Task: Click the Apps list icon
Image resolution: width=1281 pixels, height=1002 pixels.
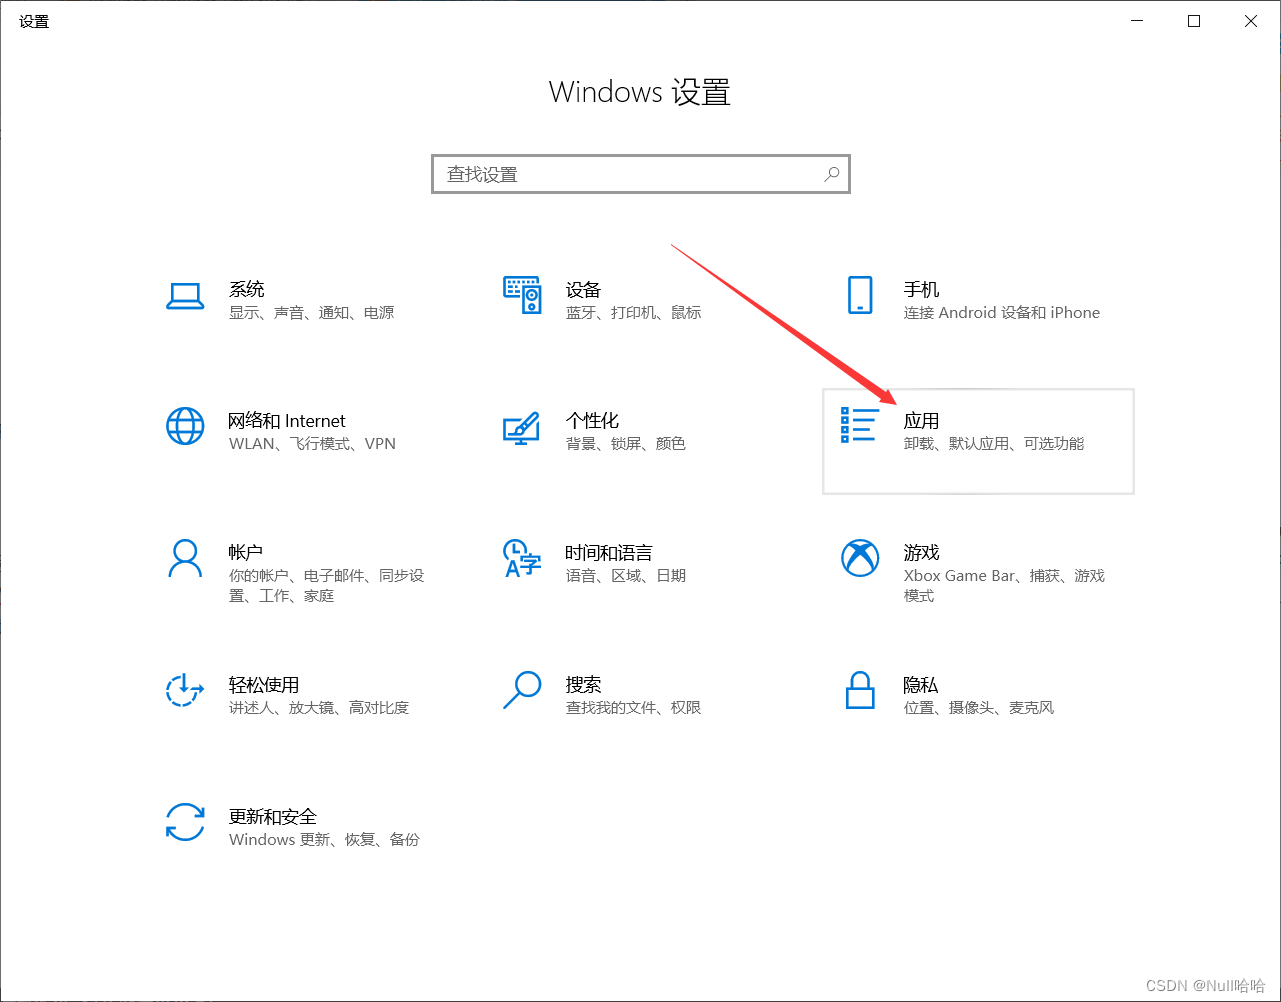Action: tap(860, 425)
